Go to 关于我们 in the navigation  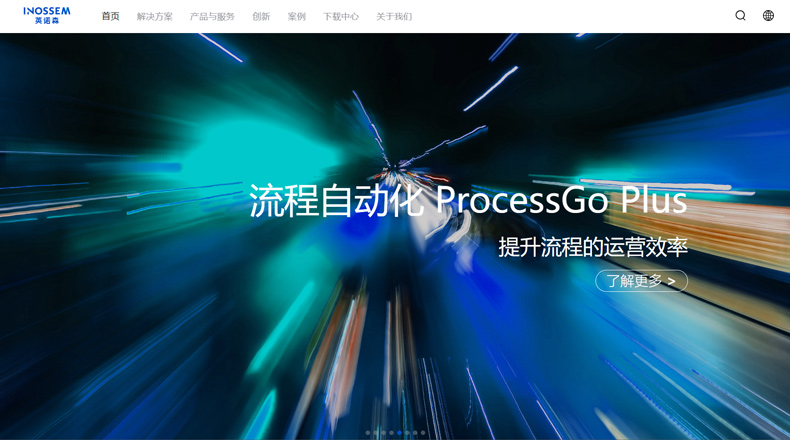tap(394, 17)
